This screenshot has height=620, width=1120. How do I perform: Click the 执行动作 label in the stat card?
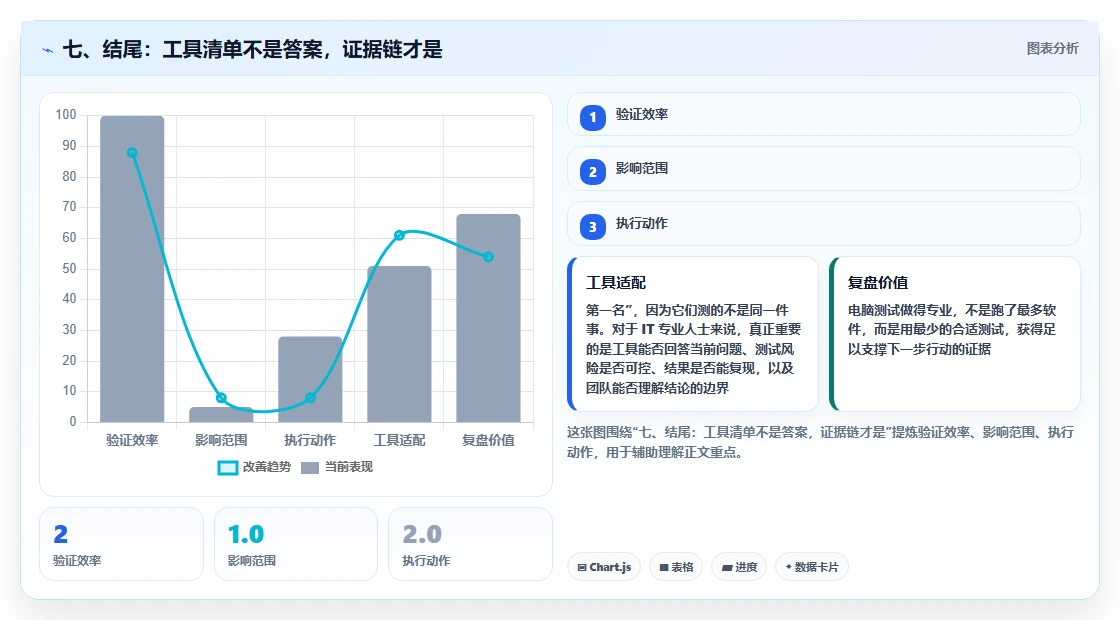[x=426, y=561]
